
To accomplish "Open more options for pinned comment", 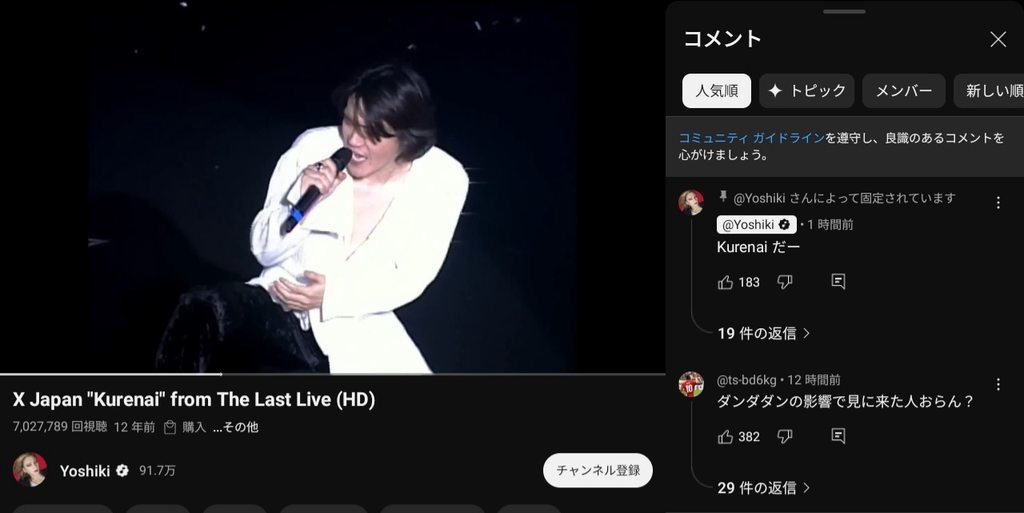I will click(x=998, y=203).
